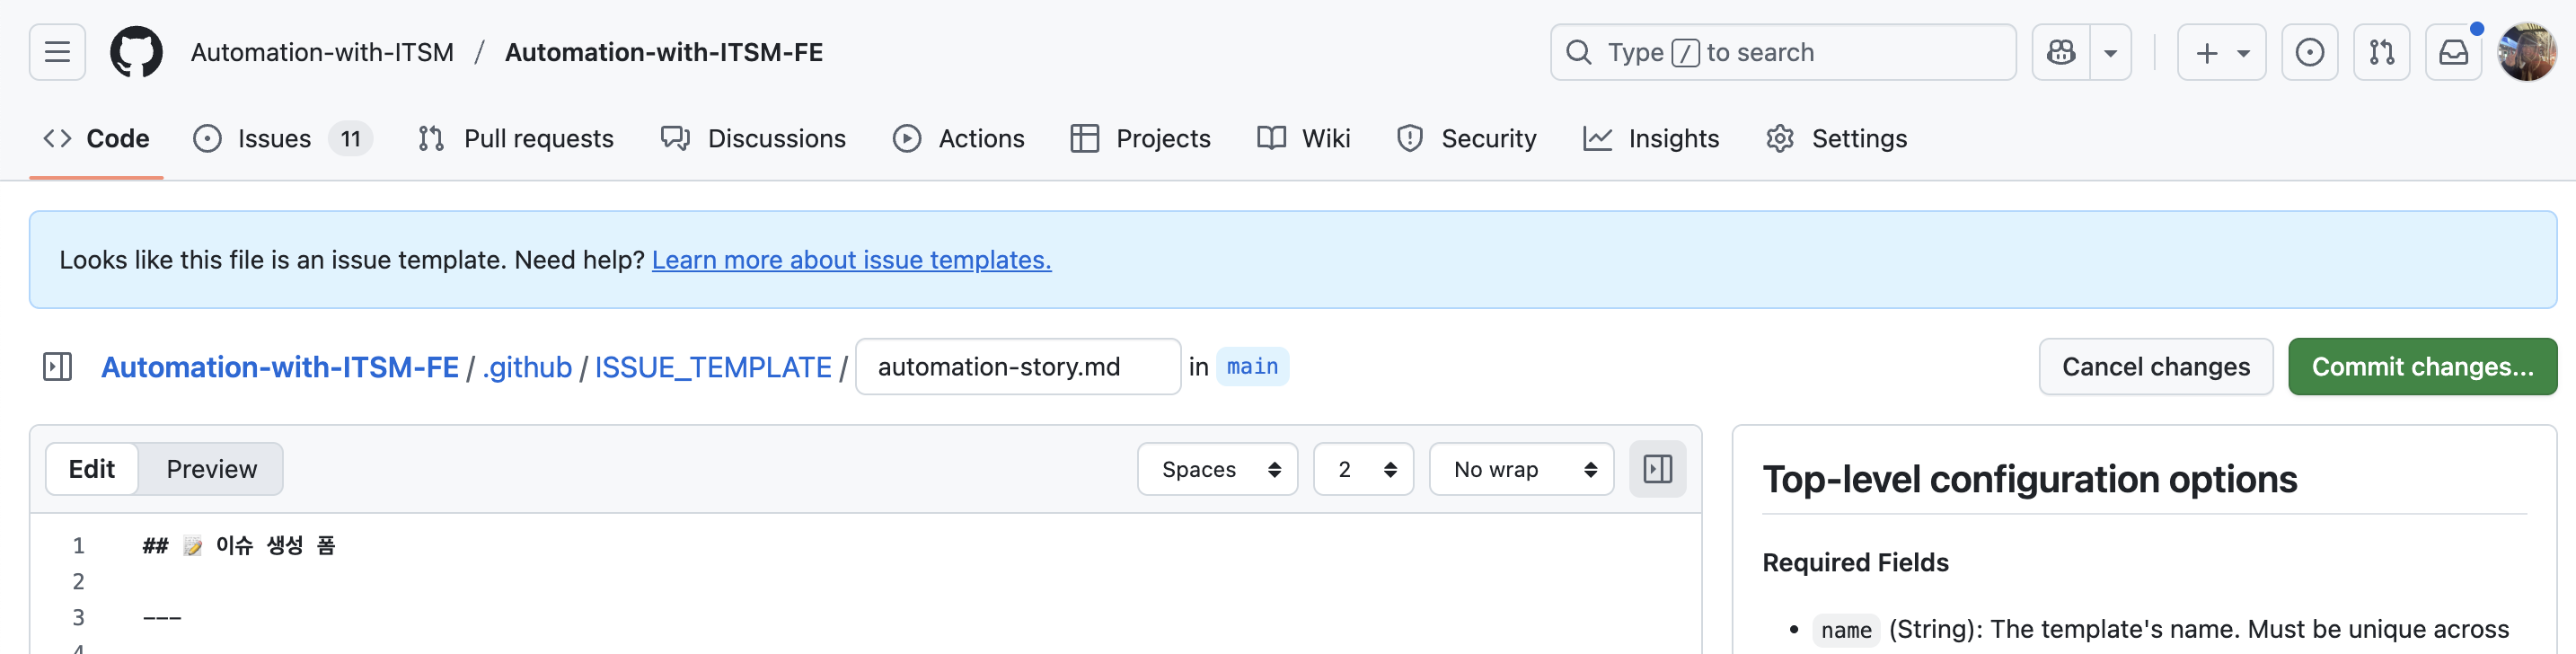
Task: Open the Spaces indent mode dropdown
Action: click(1217, 469)
